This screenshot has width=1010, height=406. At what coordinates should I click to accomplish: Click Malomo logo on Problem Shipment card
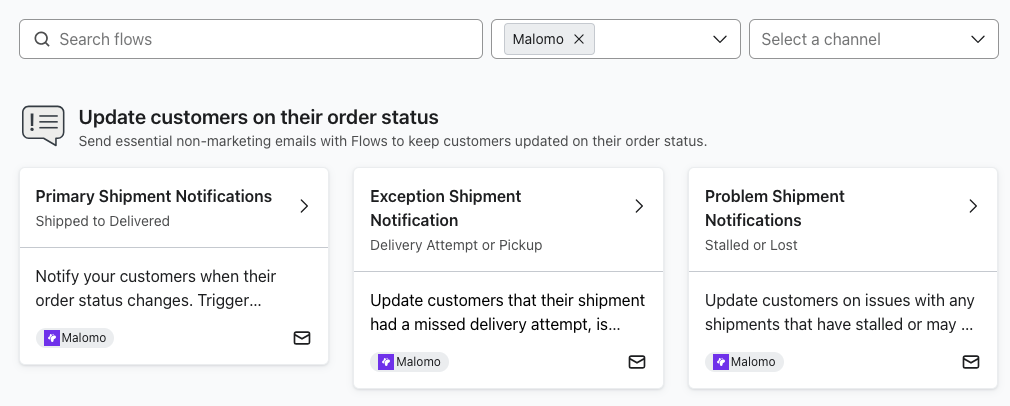click(x=721, y=362)
